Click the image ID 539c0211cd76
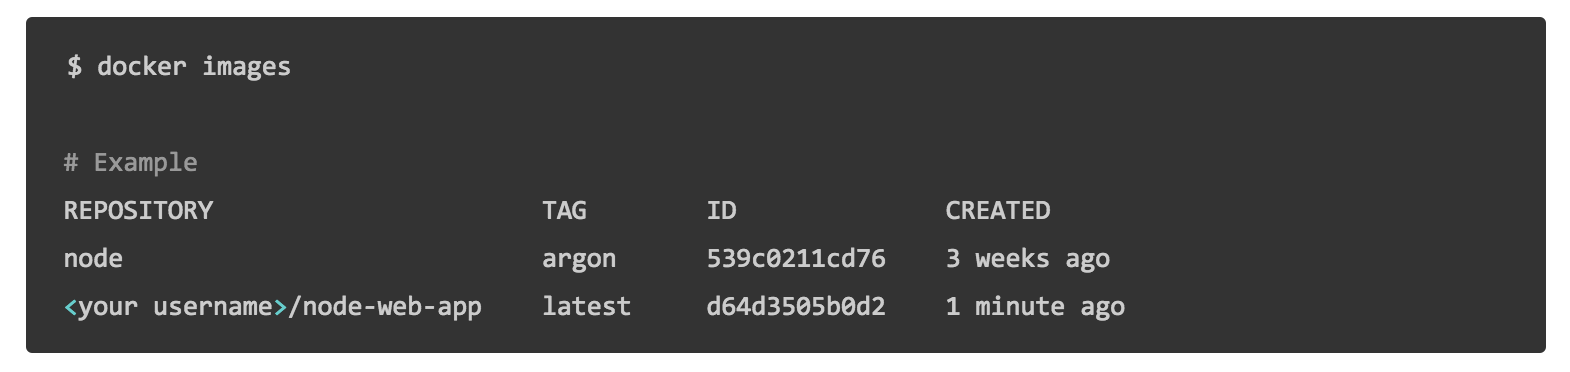The image size is (1570, 372). click(x=796, y=258)
